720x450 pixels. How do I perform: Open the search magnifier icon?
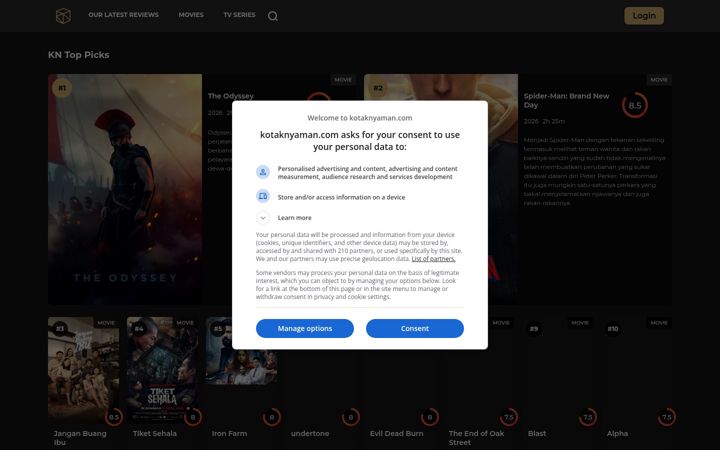pyautogui.click(x=273, y=16)
